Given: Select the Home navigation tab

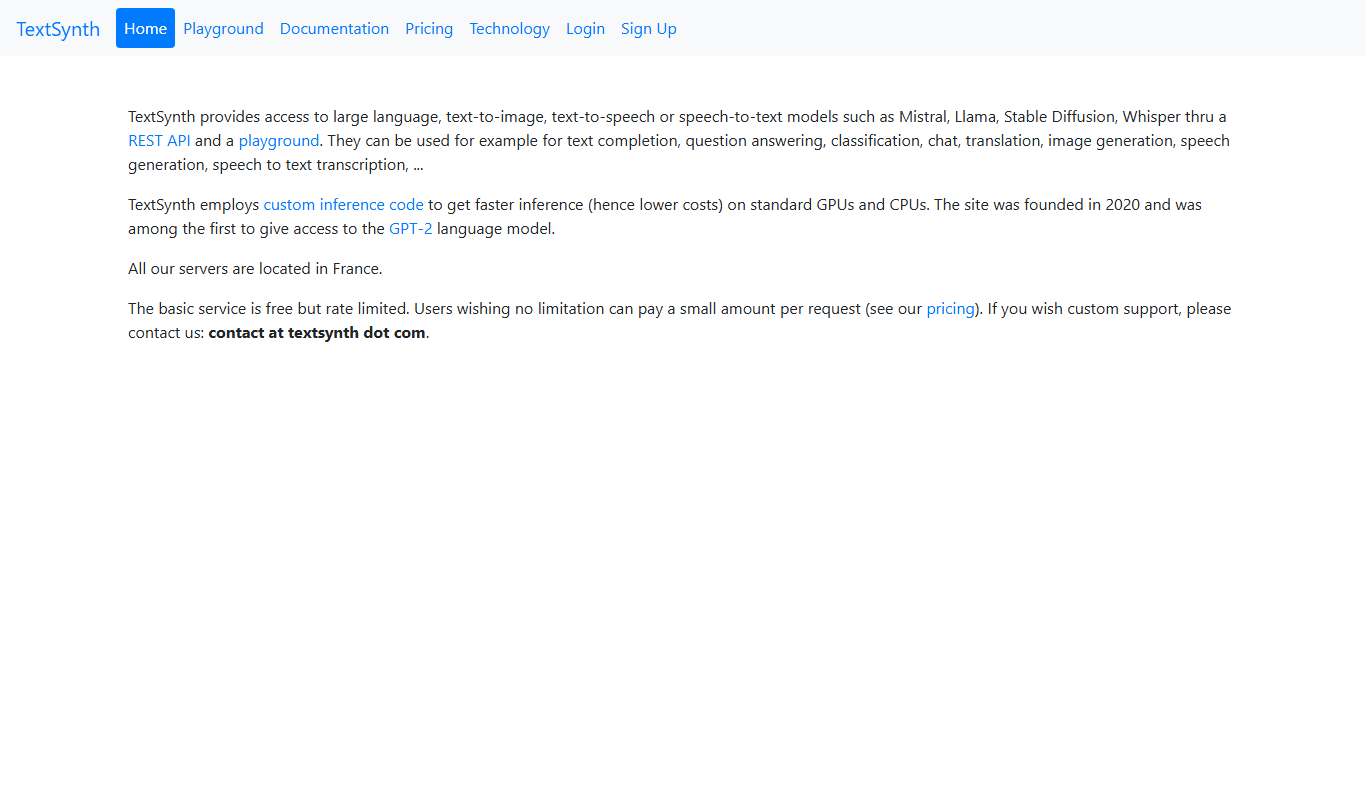Looking at the screenshot, I should click(145, 28).
